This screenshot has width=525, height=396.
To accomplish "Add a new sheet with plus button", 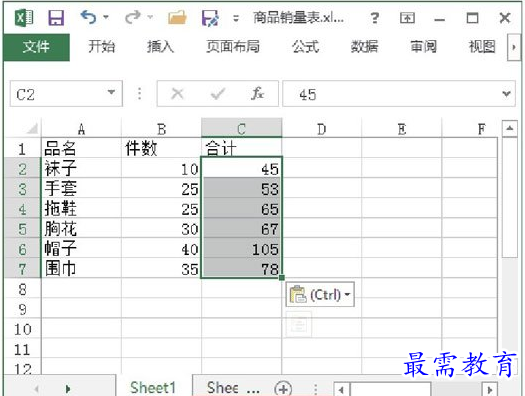I will 283,389.
